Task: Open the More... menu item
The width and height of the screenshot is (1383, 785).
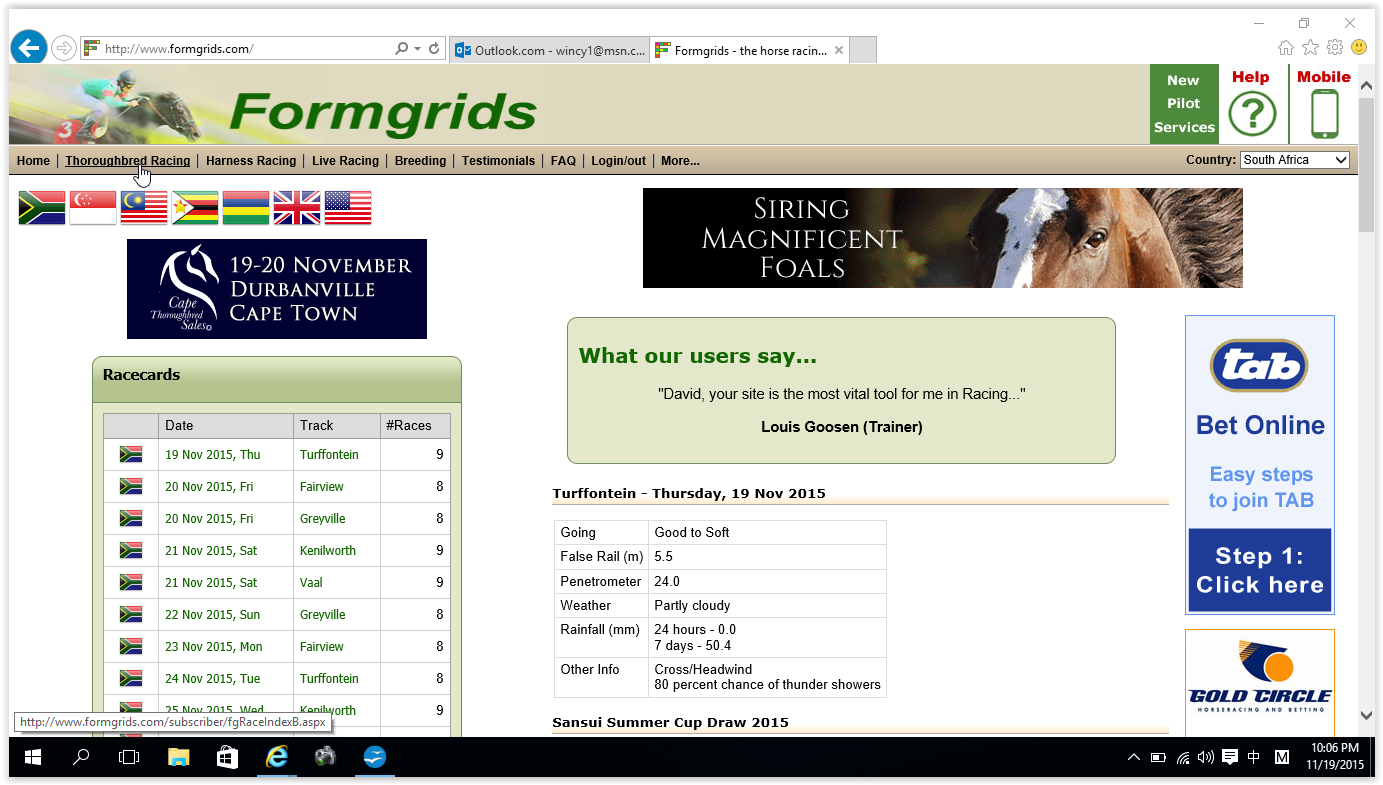Action: pos(680,161)
